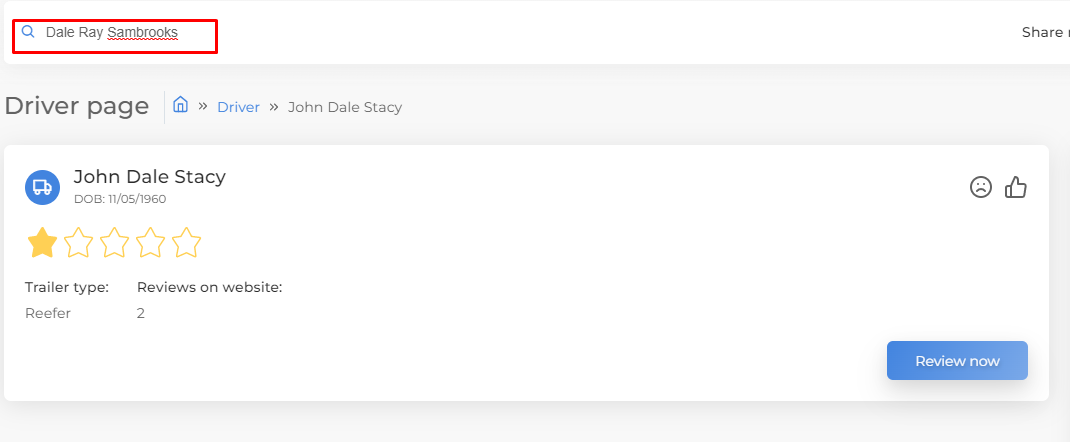Set rating to the second star
The height and width of the screenshot is (442, 1070).
(78, 243)
